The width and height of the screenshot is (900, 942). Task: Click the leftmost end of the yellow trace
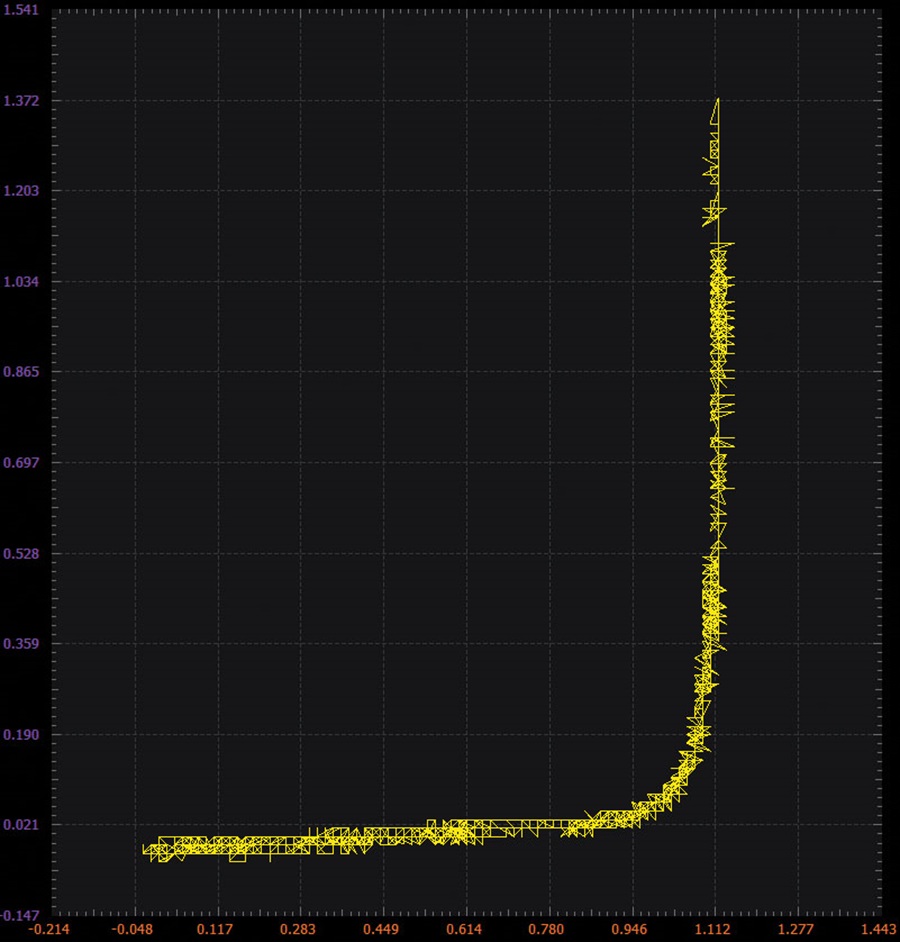(144, 849)
